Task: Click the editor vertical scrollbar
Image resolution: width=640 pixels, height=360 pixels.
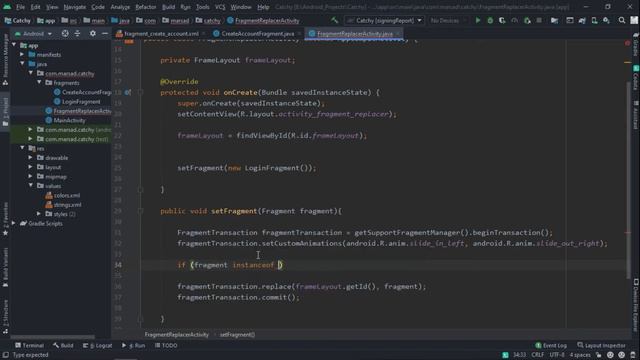Action: click(x=628, y=180)
